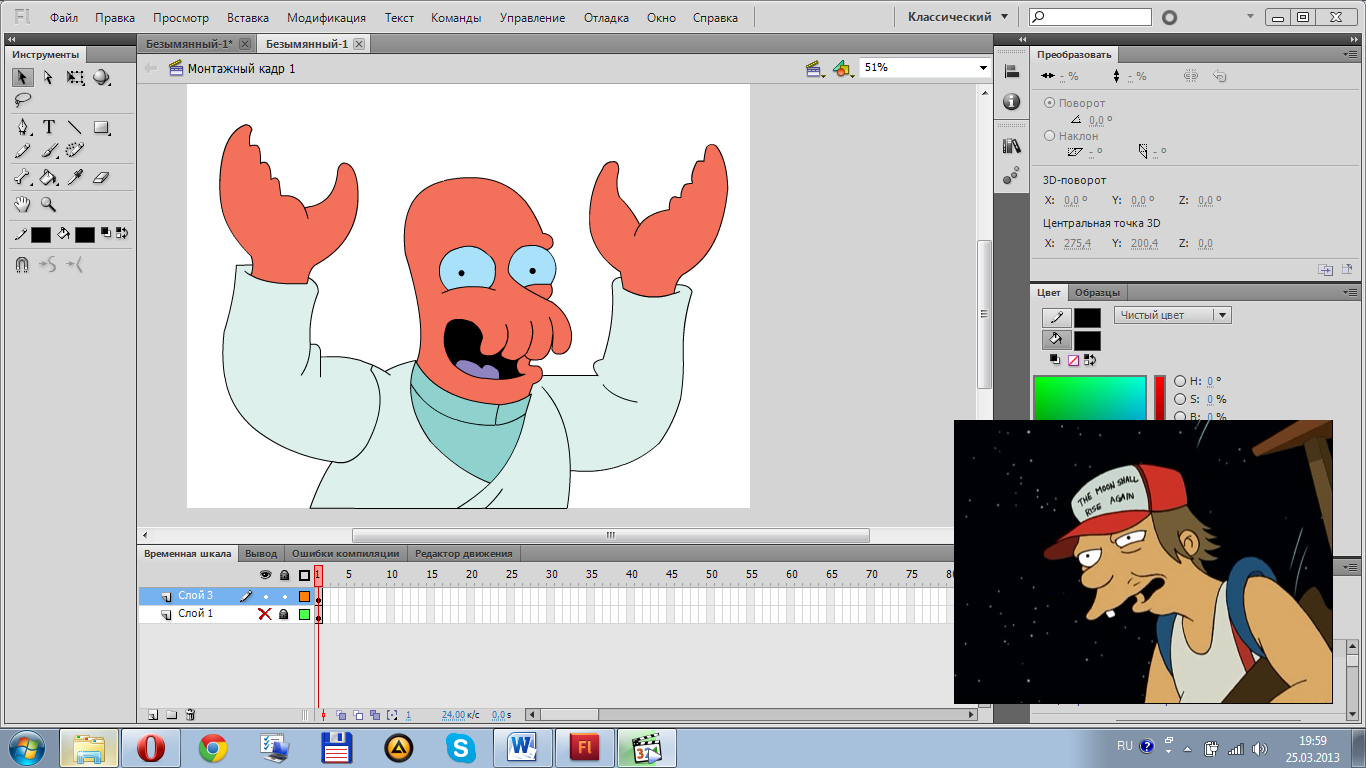
Task: Select the Eyedropper tool
Action: (75, 177)
